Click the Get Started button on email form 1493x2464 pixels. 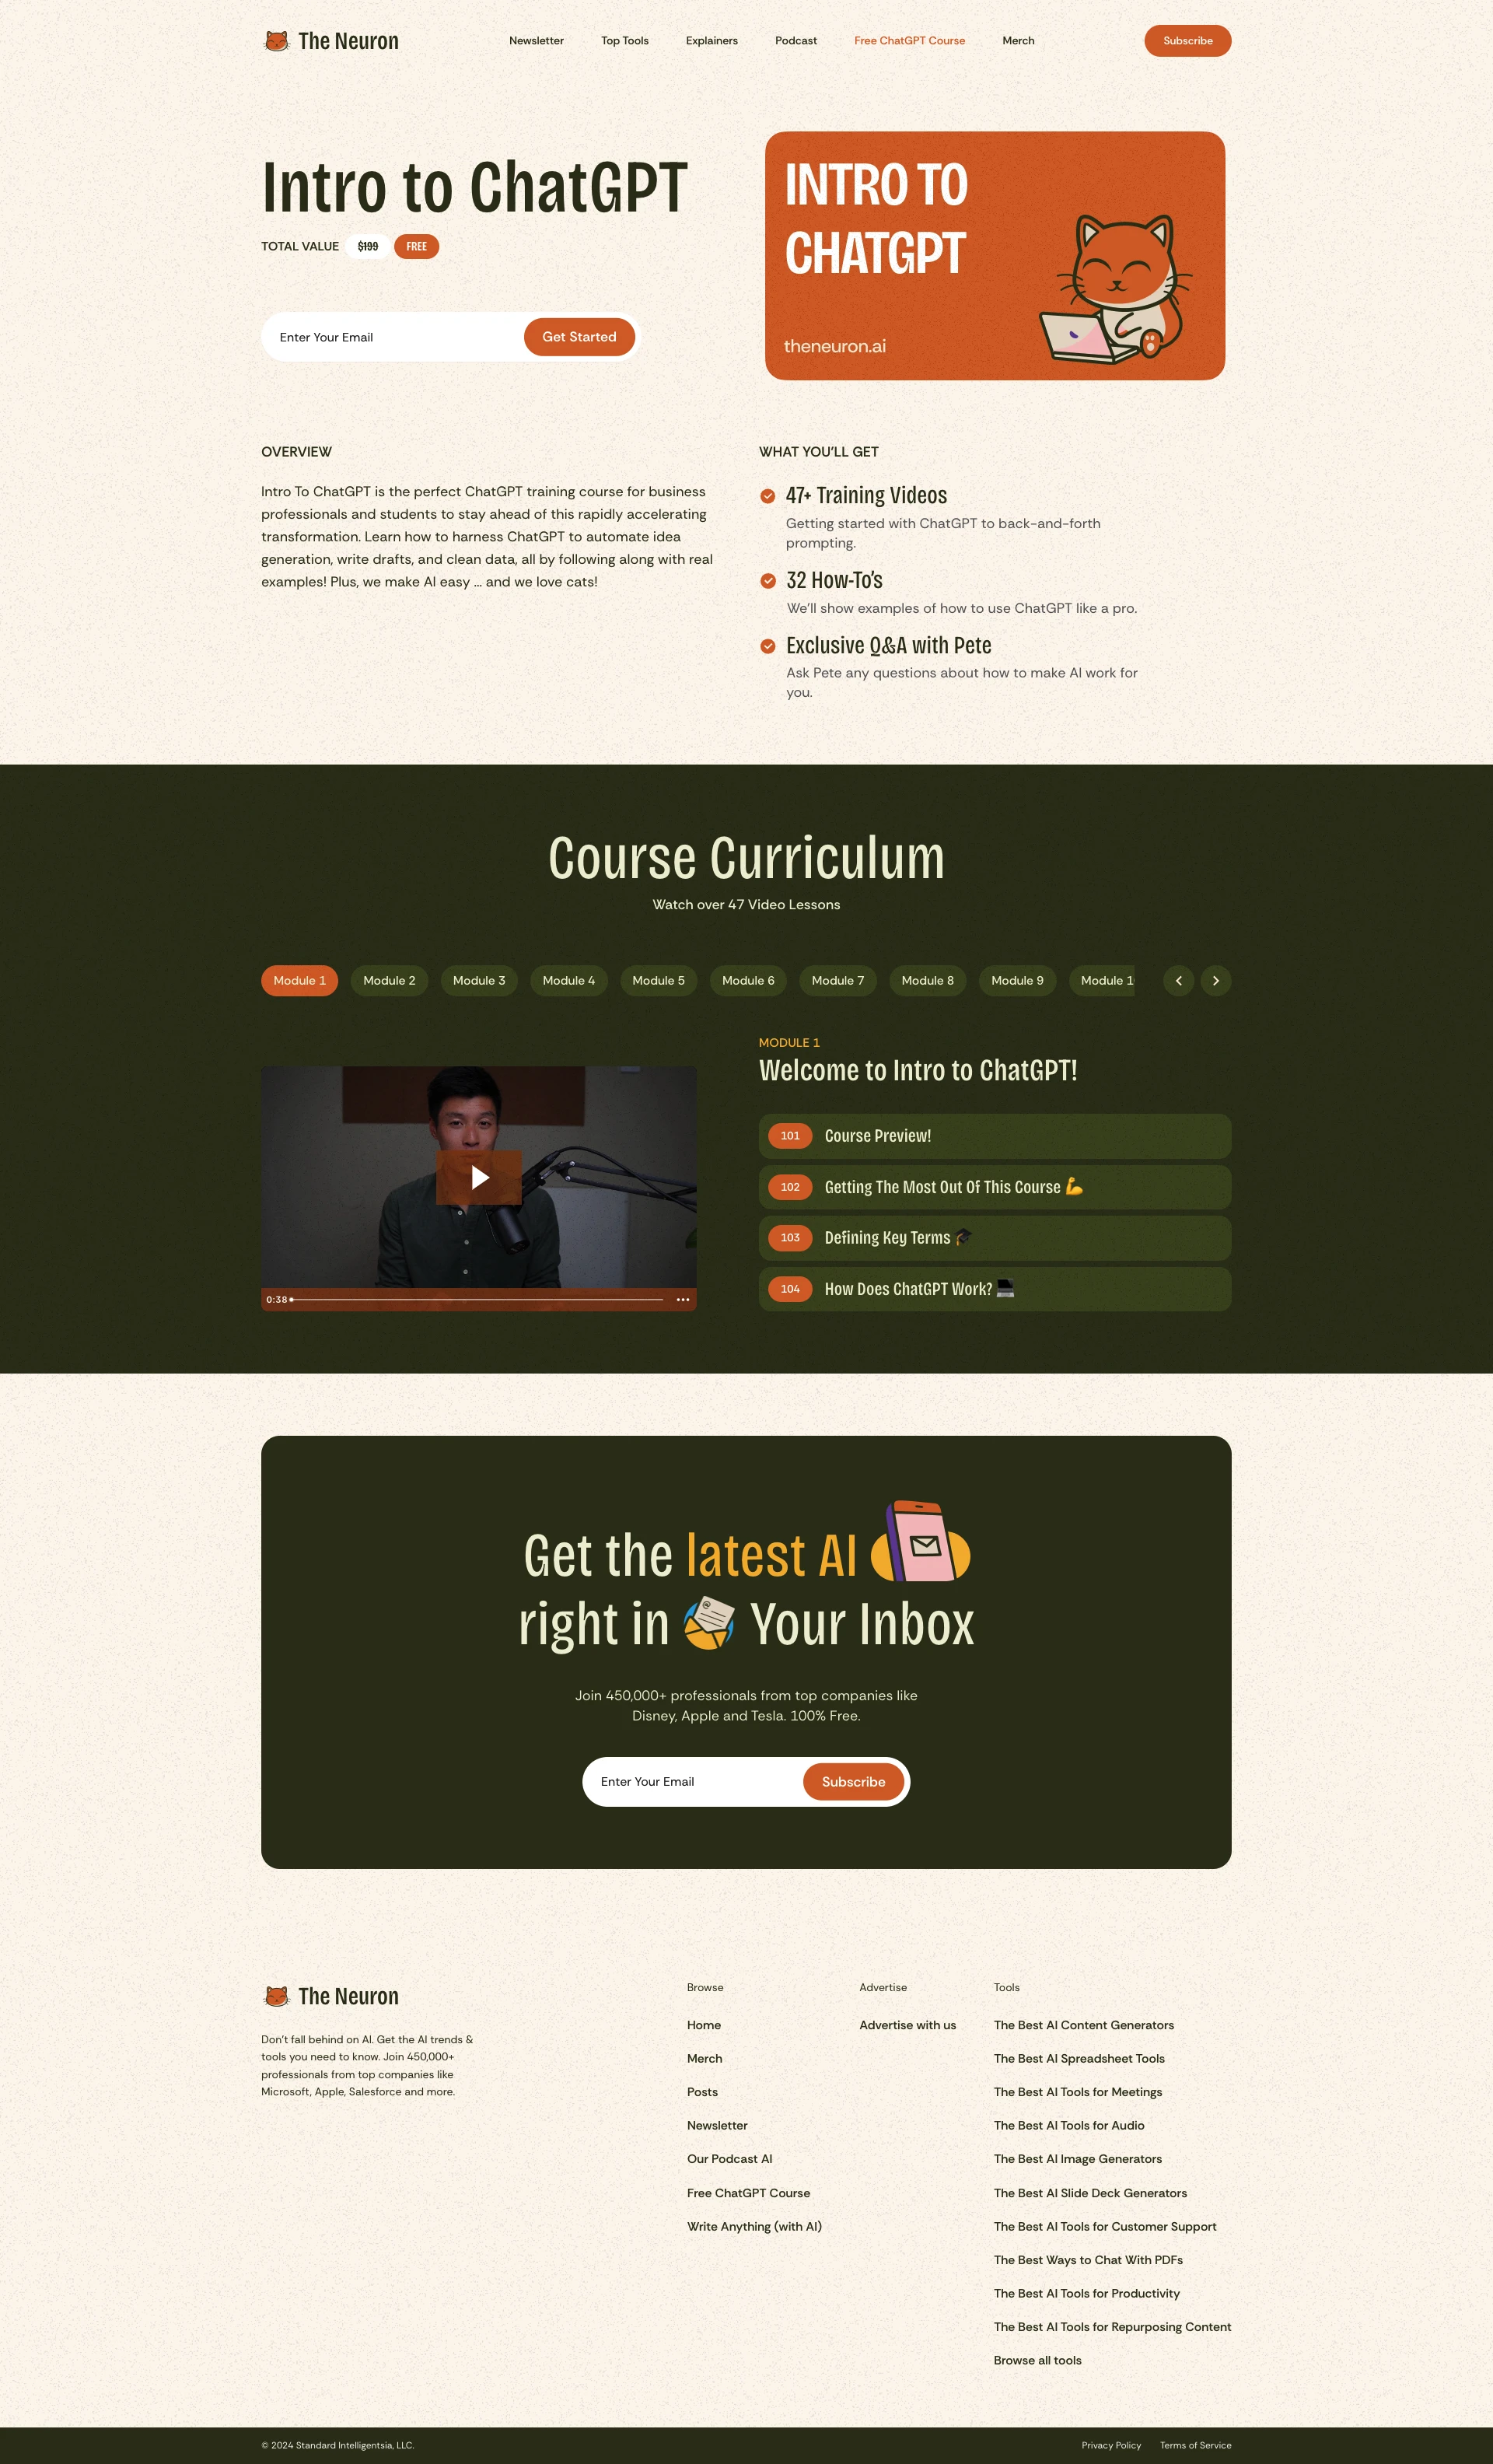click(579, 334)
